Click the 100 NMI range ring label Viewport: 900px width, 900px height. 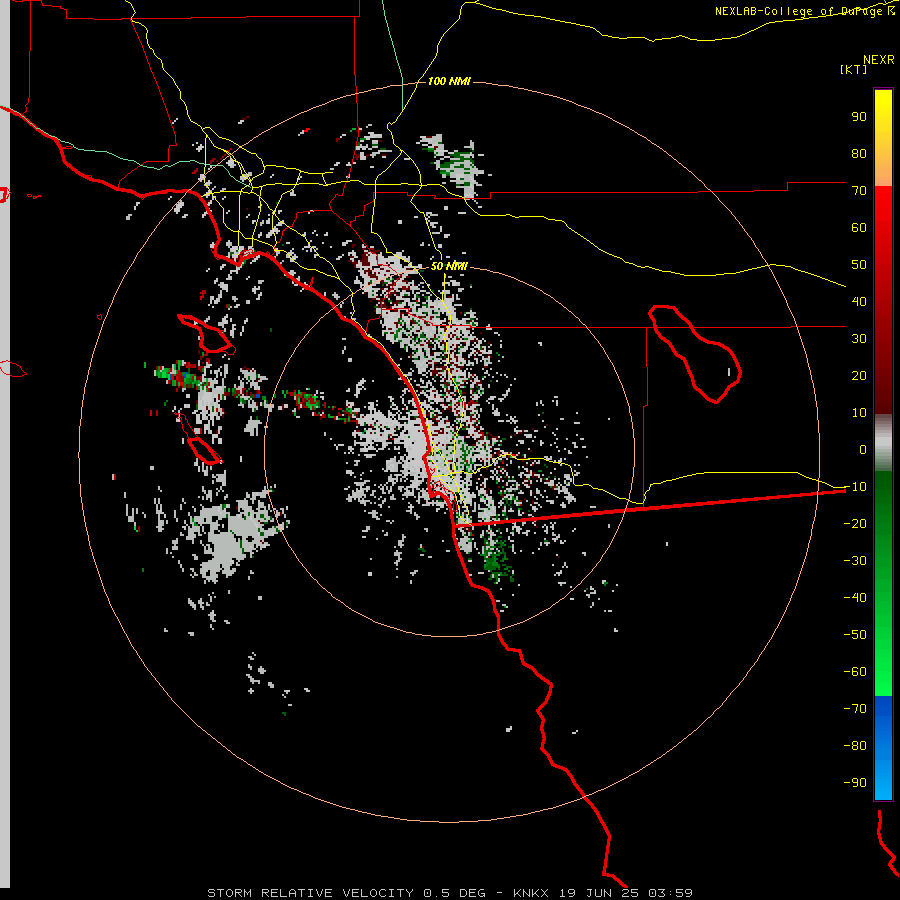[449, 82]
